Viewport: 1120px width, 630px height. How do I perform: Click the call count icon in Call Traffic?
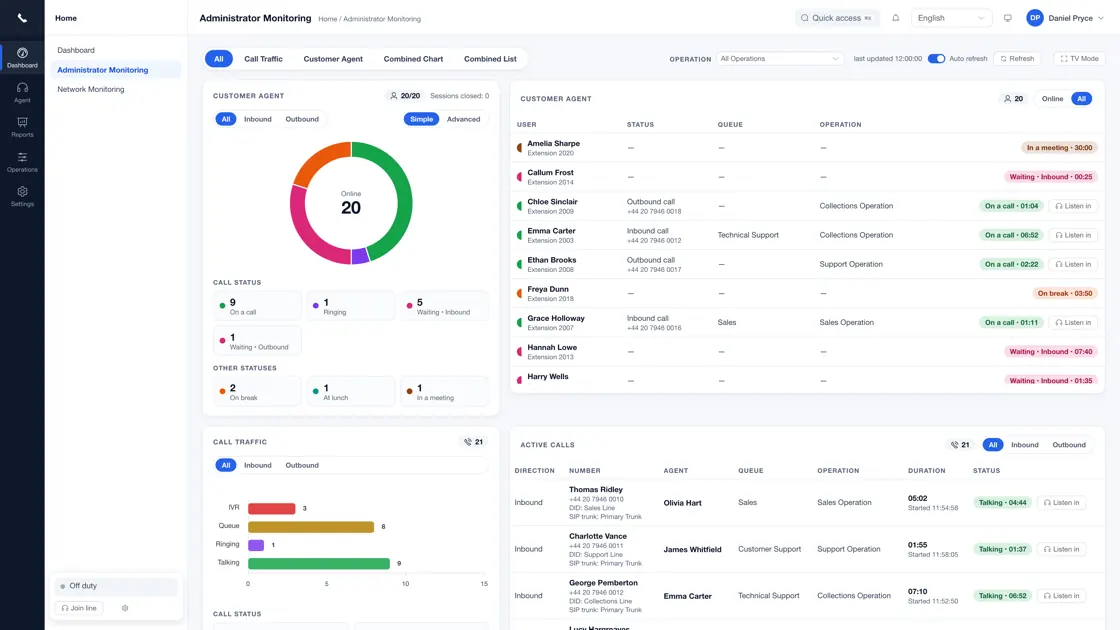(x=468, y=442)
